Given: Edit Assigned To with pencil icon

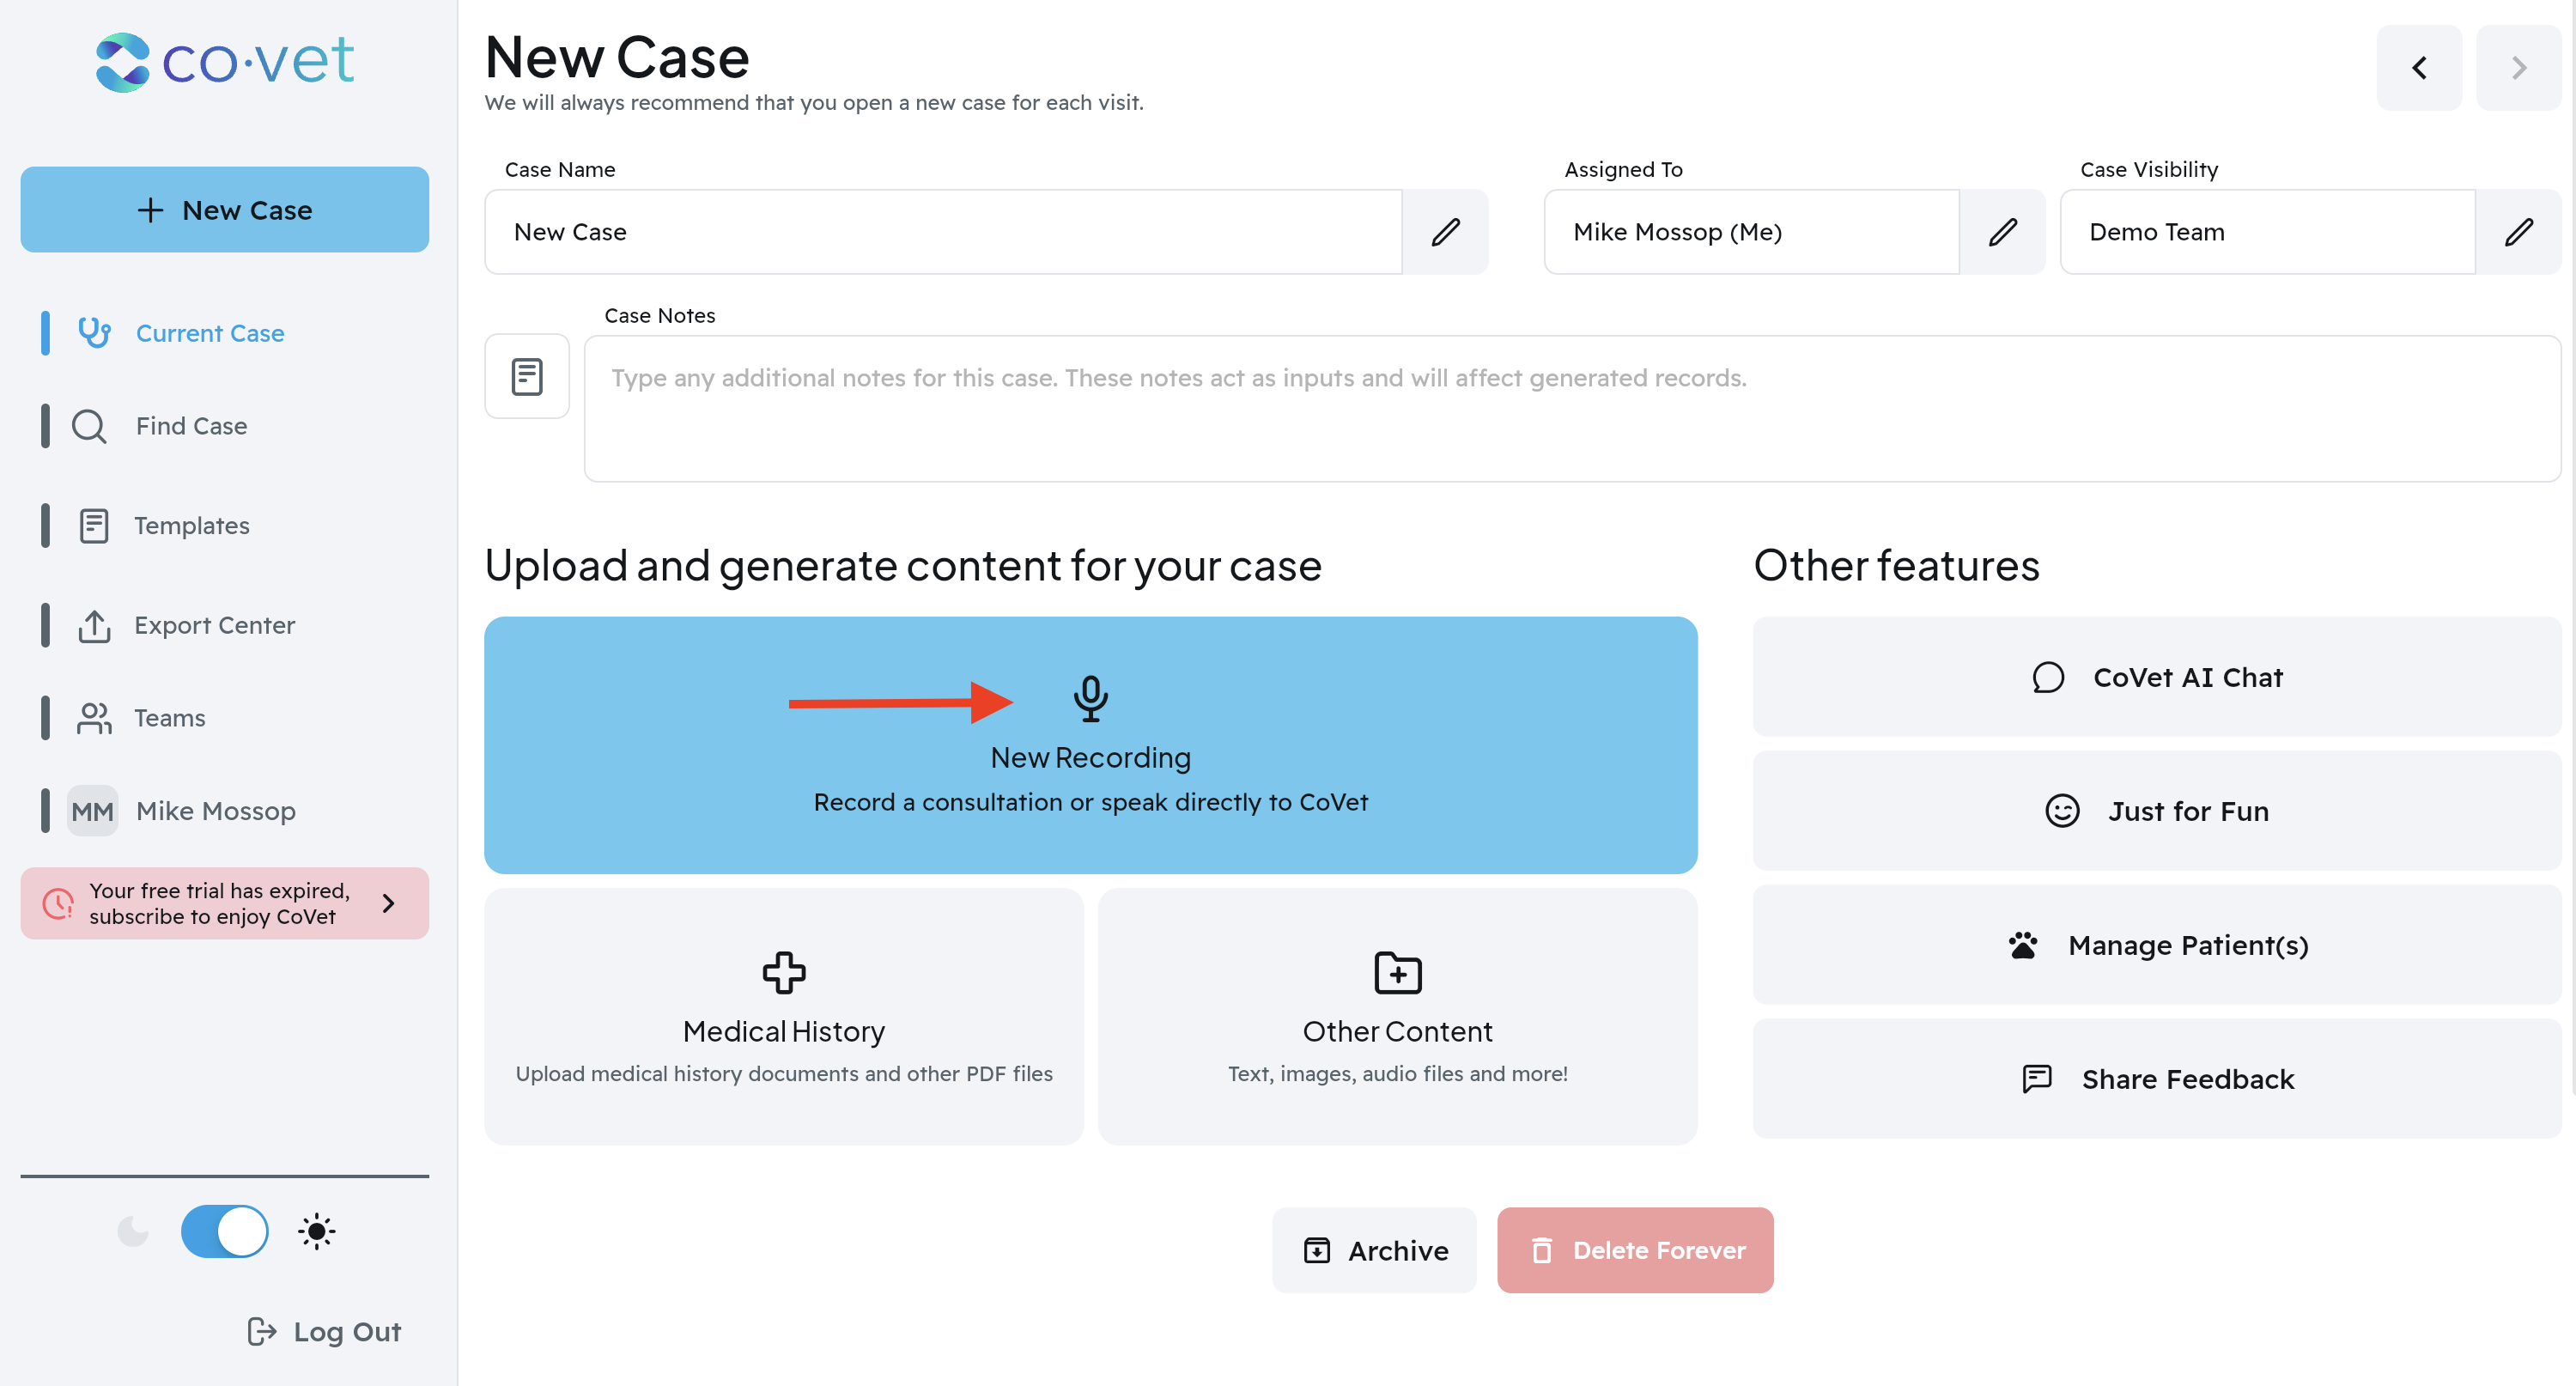Looking at the screenshot, I should coord(2002,232).
